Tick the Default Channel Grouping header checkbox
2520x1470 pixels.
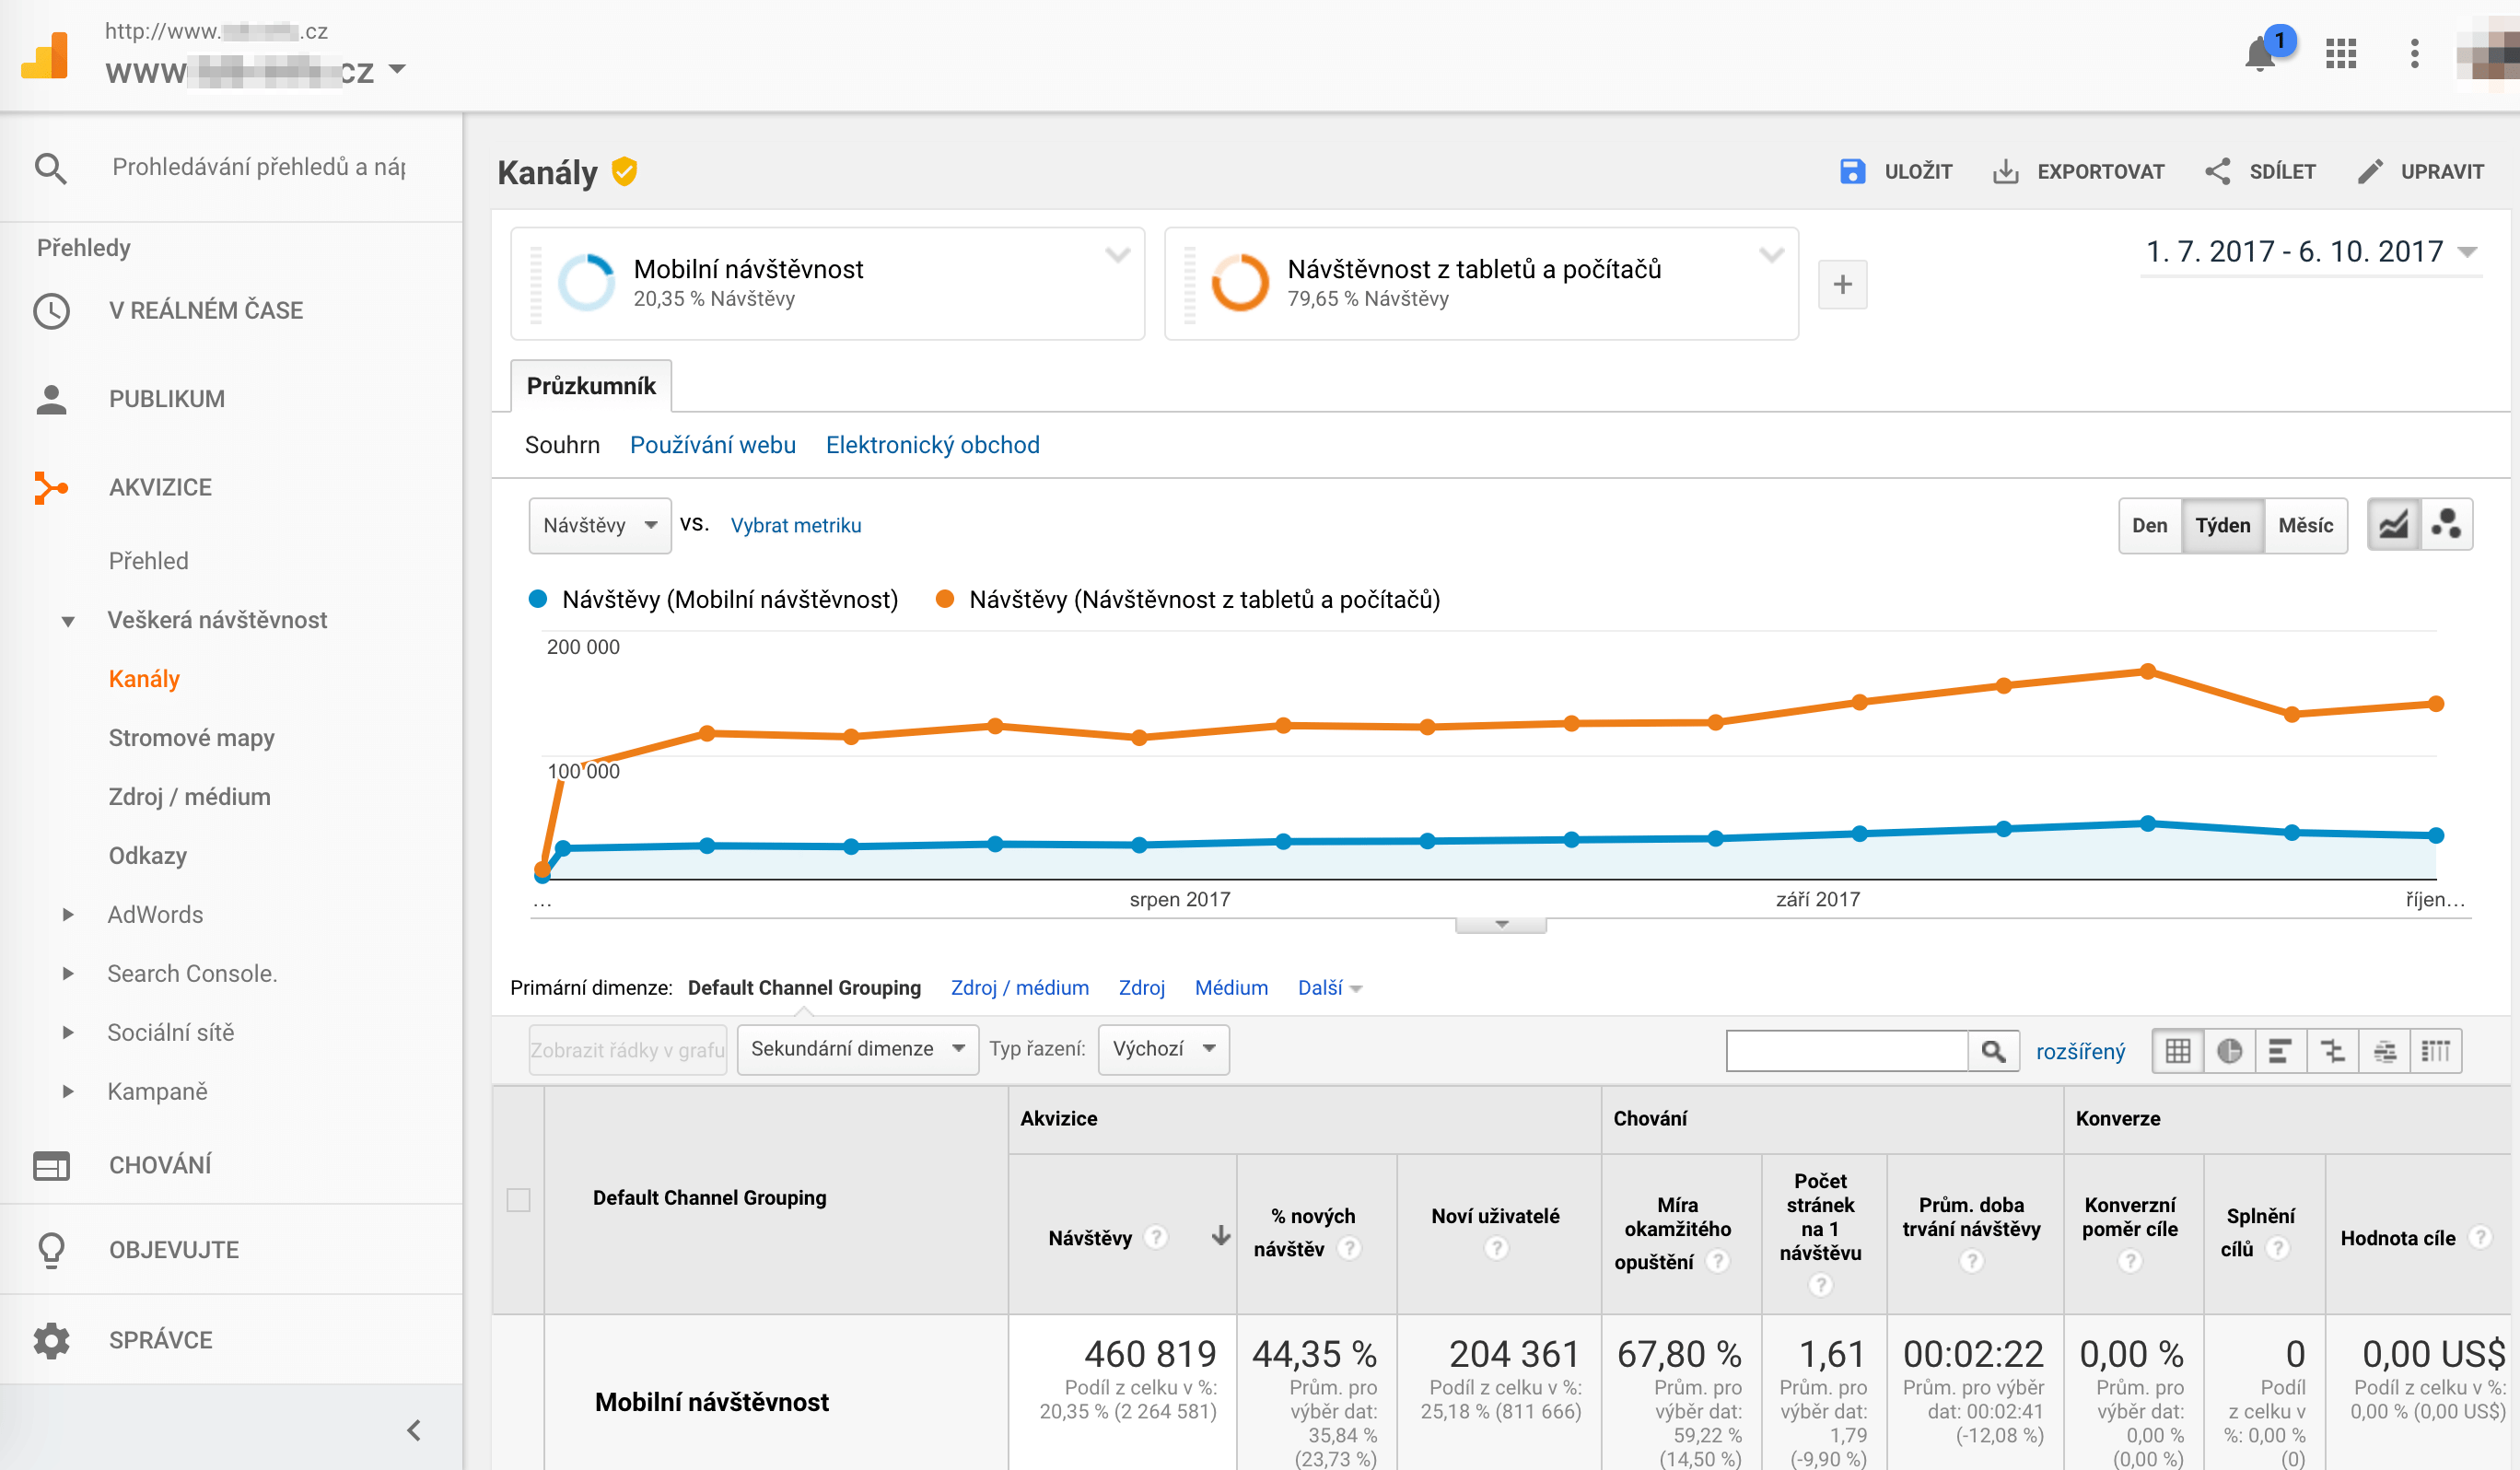tap(518, 1199)
